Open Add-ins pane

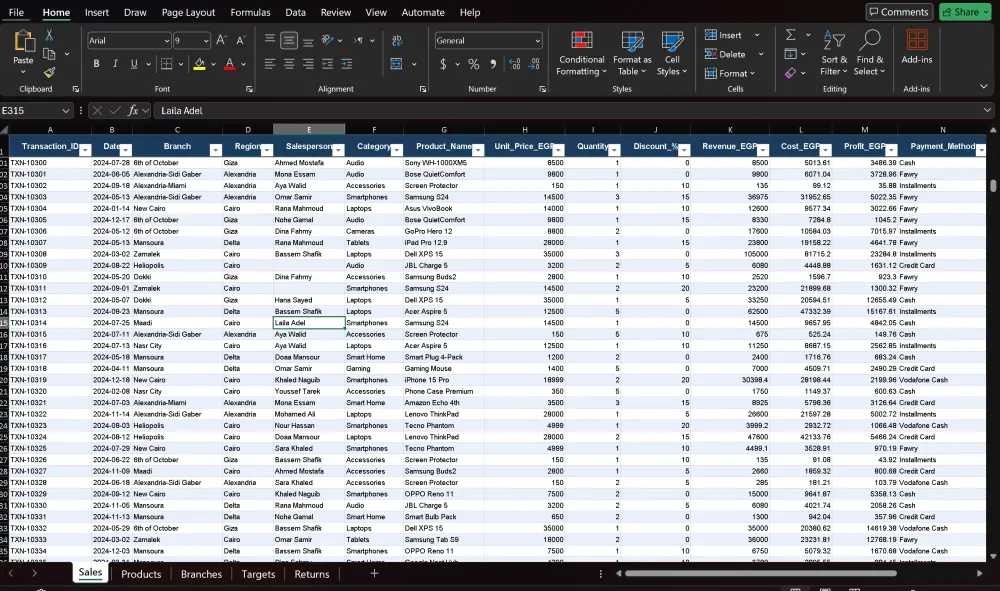(916, 47)
